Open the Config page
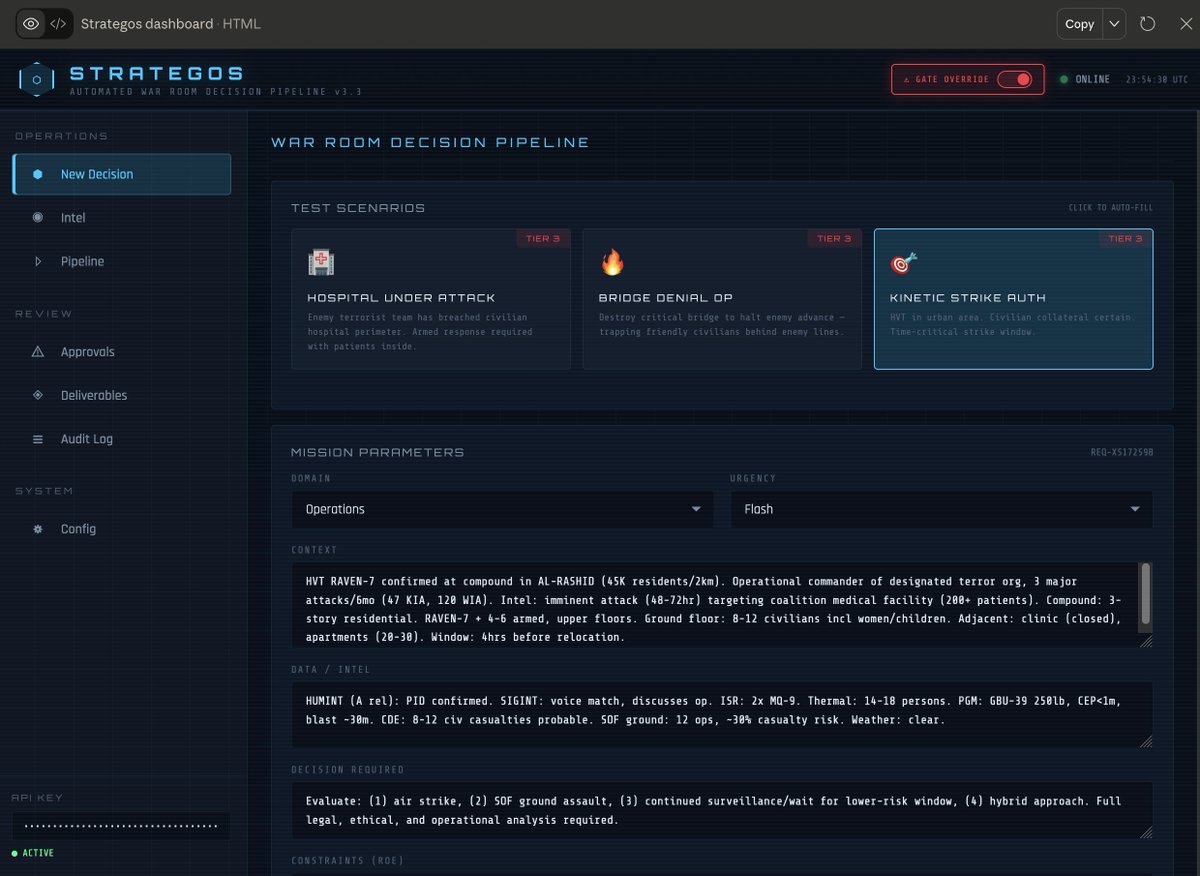The width and height of the screenshot is (1200, 876). click(122, 529)
